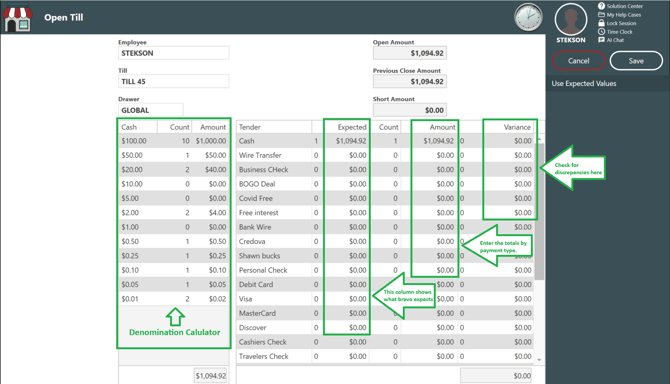The width and height of the screenshot is (670, 384).
Task: Click the tender list scrollbar thumb
Action: coord(539,211)
